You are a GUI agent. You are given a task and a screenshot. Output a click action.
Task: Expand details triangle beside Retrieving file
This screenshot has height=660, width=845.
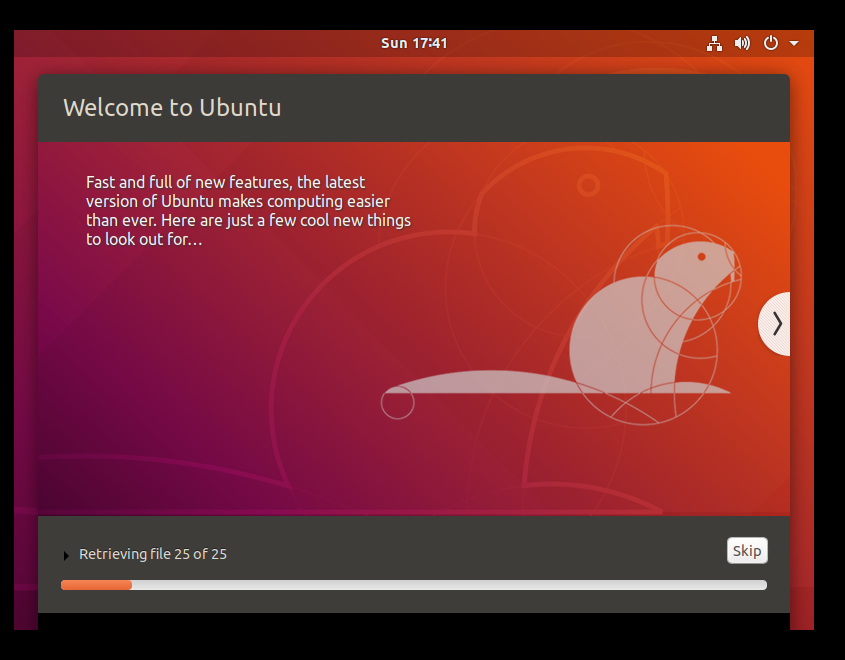(66, 555)
